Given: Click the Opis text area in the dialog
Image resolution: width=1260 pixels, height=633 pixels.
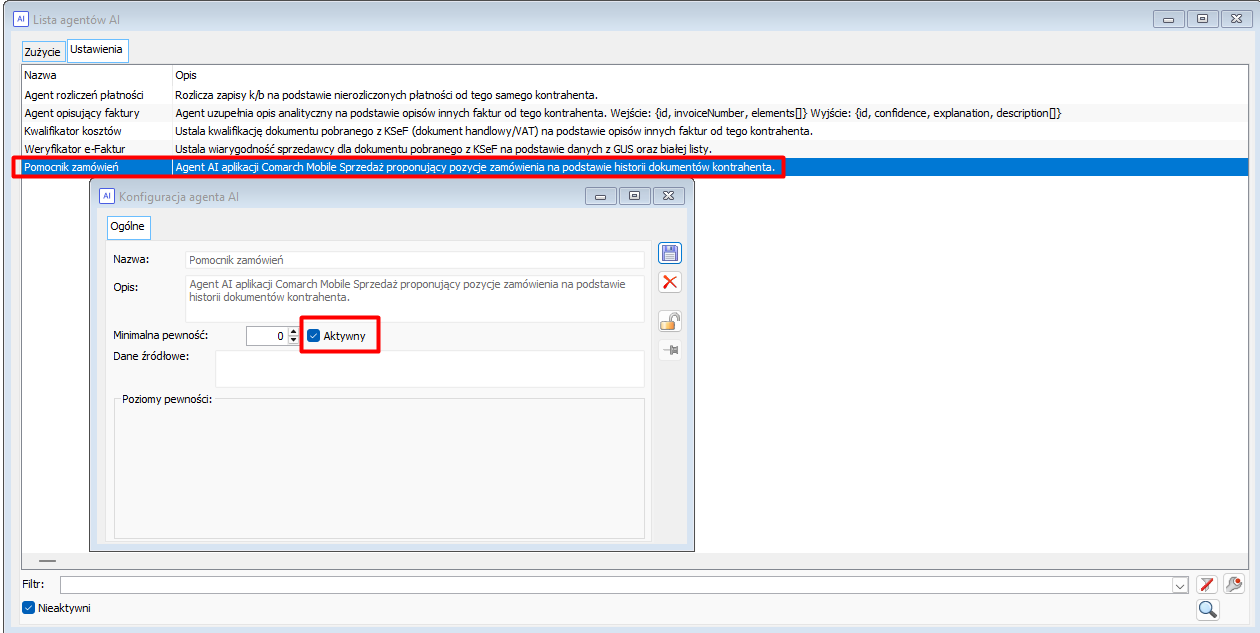Looking at the screenshot, I should click(x=415, y=299).
